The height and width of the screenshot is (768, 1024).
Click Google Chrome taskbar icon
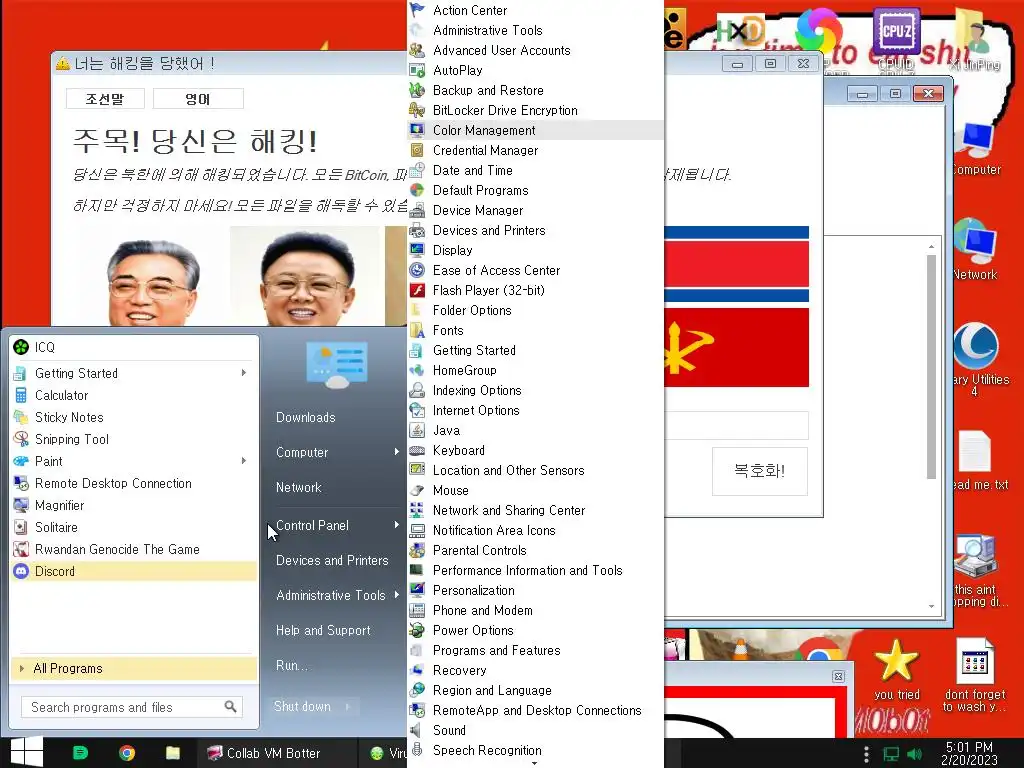[127, 753]
